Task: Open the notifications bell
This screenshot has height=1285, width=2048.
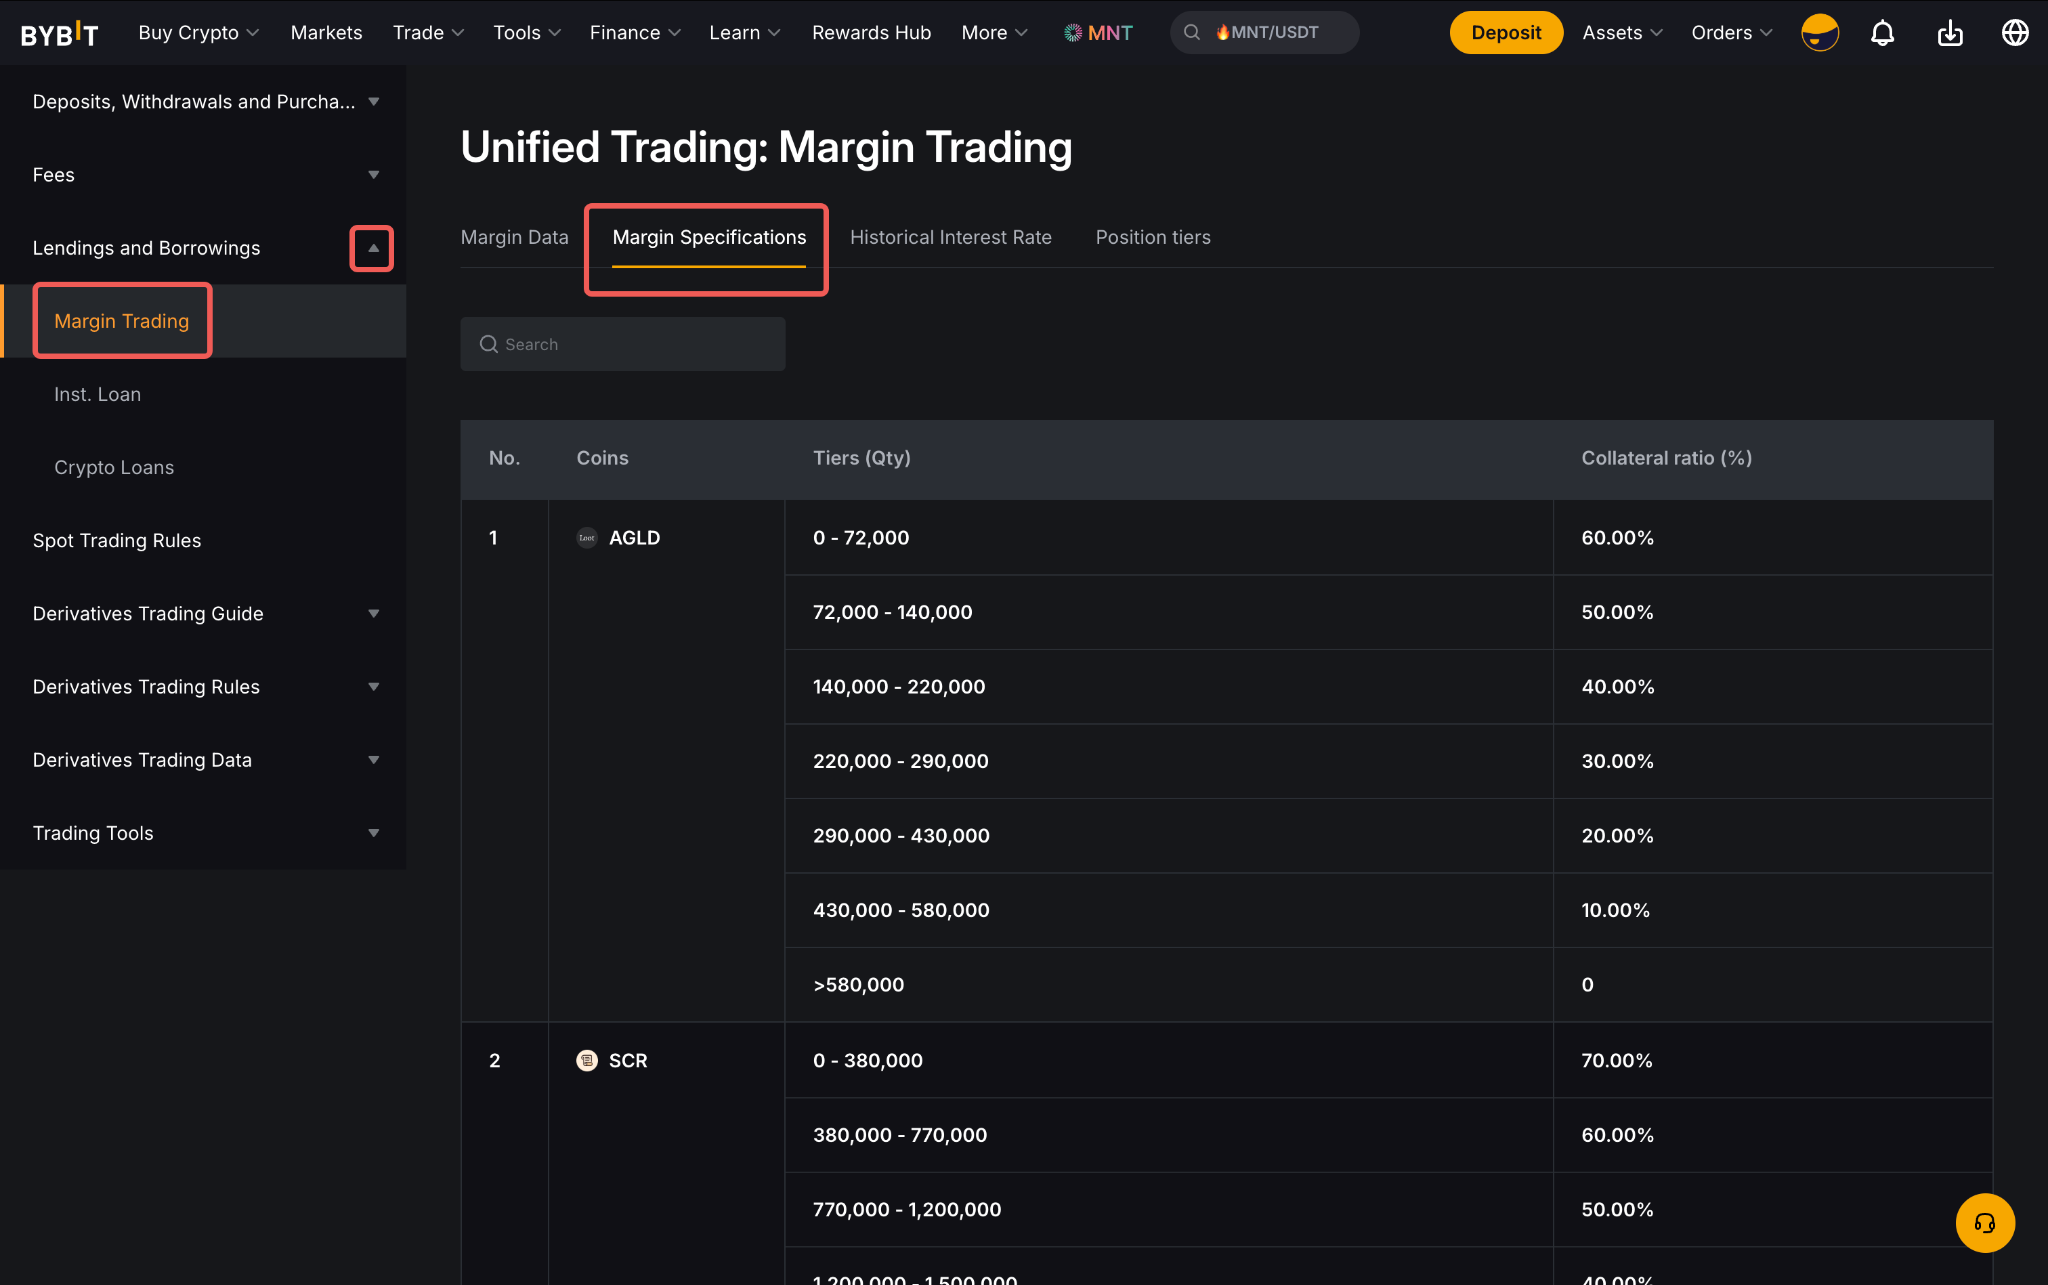Action: [x=1882, y=33]
